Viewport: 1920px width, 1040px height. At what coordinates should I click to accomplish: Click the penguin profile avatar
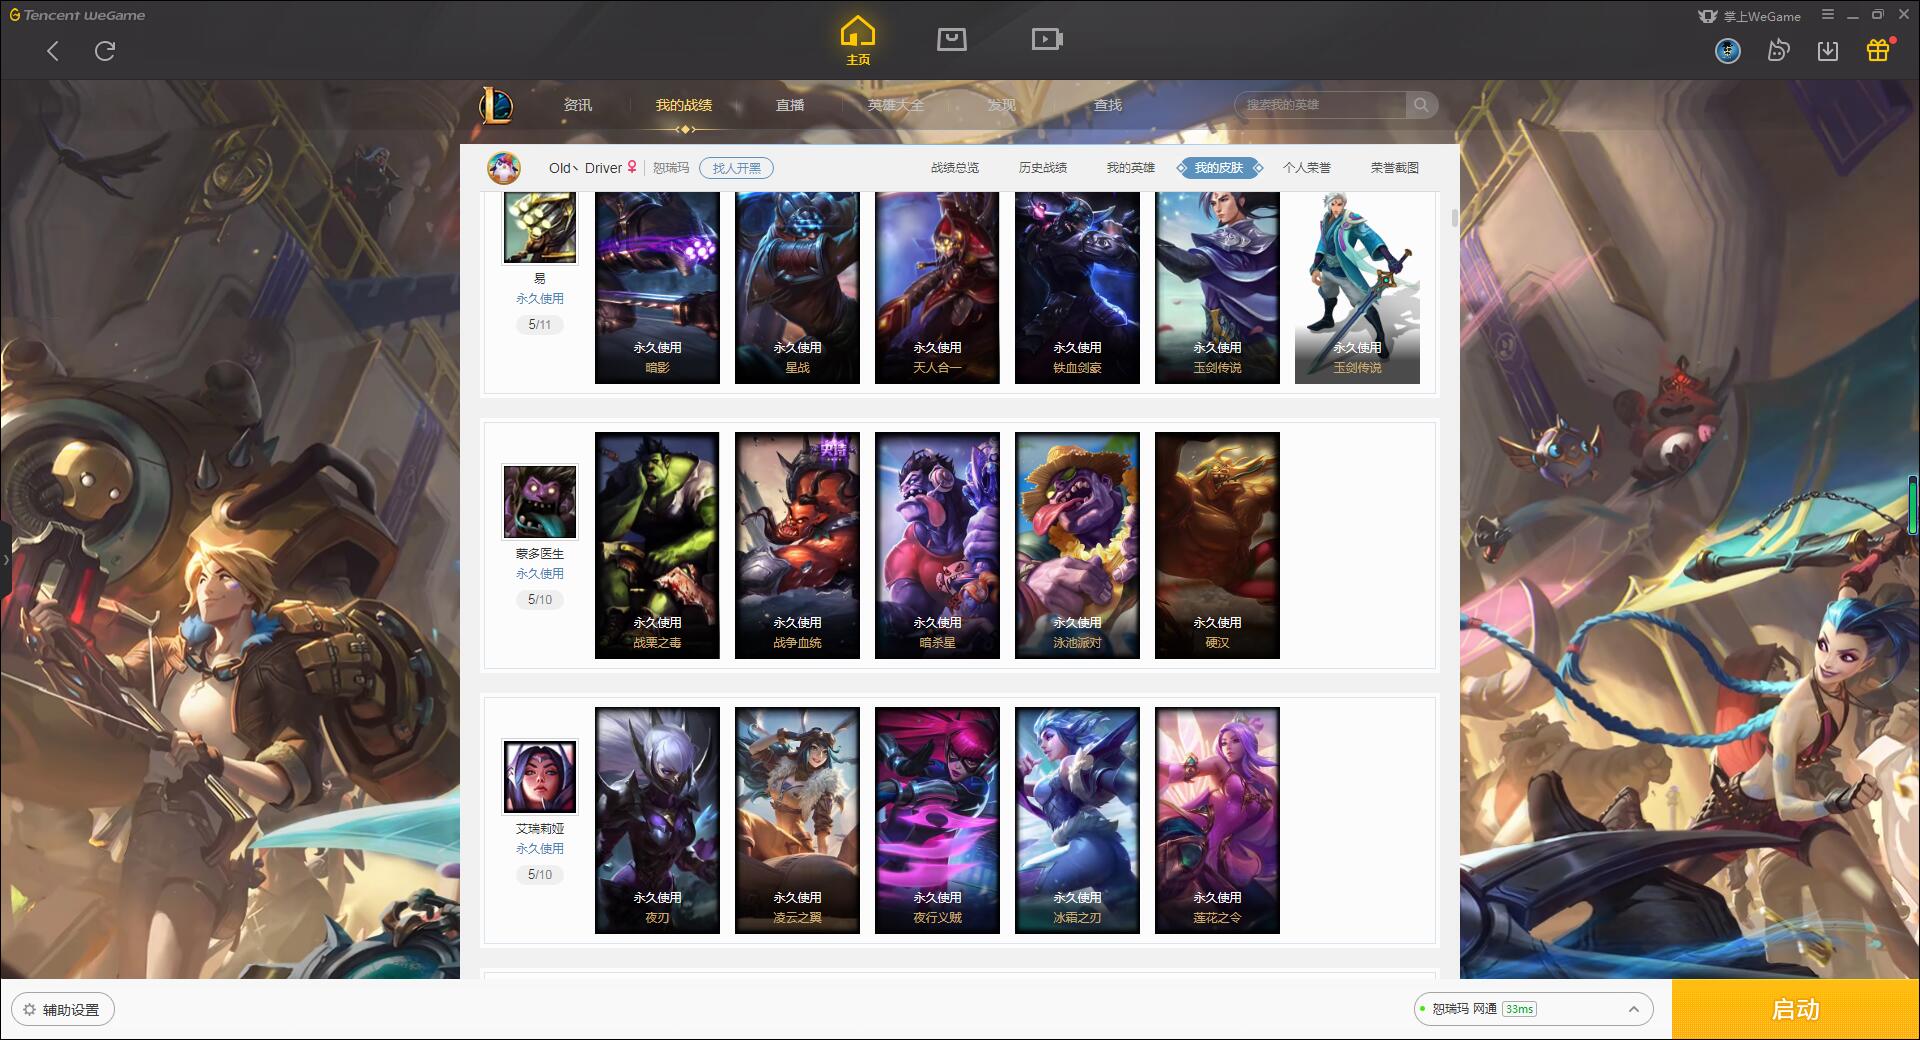point(504,168)
